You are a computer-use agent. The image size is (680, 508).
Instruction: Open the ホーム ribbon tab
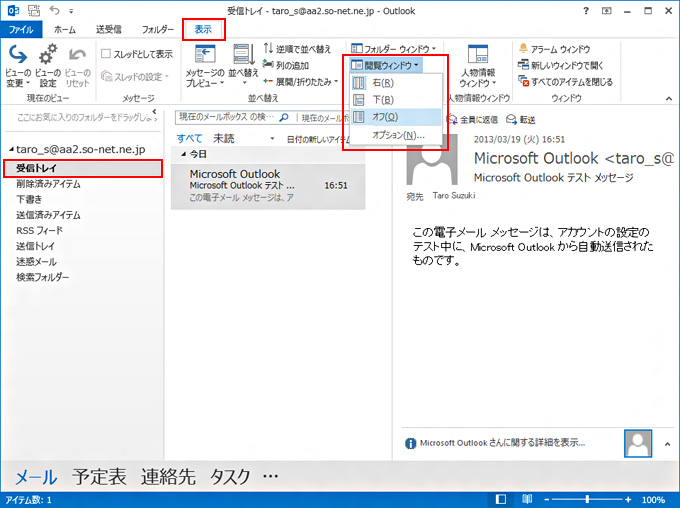click(x=64, y=30)
